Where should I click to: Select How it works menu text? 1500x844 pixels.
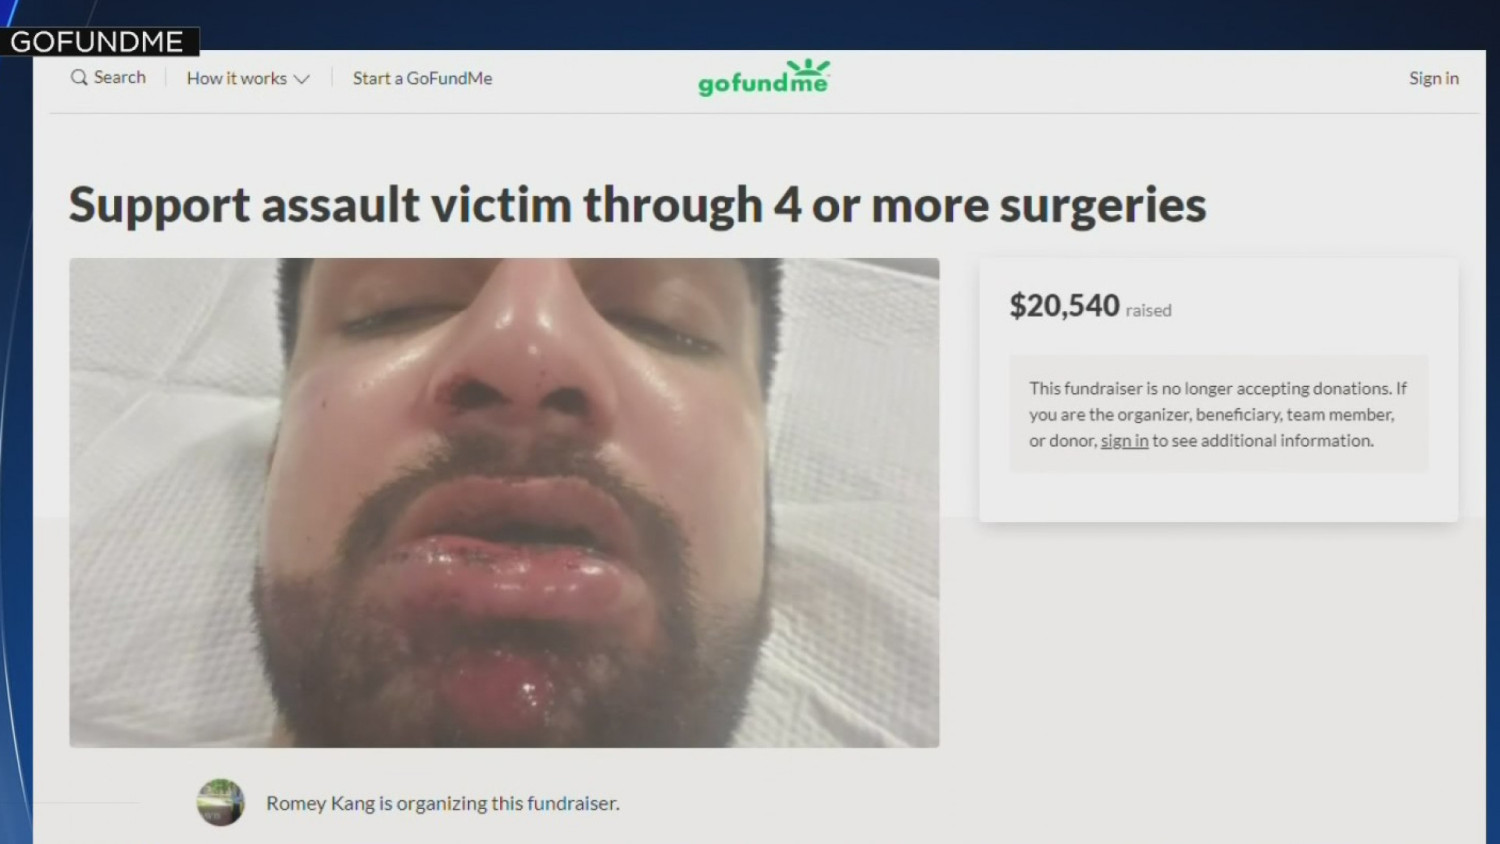[x=236, y=78]
